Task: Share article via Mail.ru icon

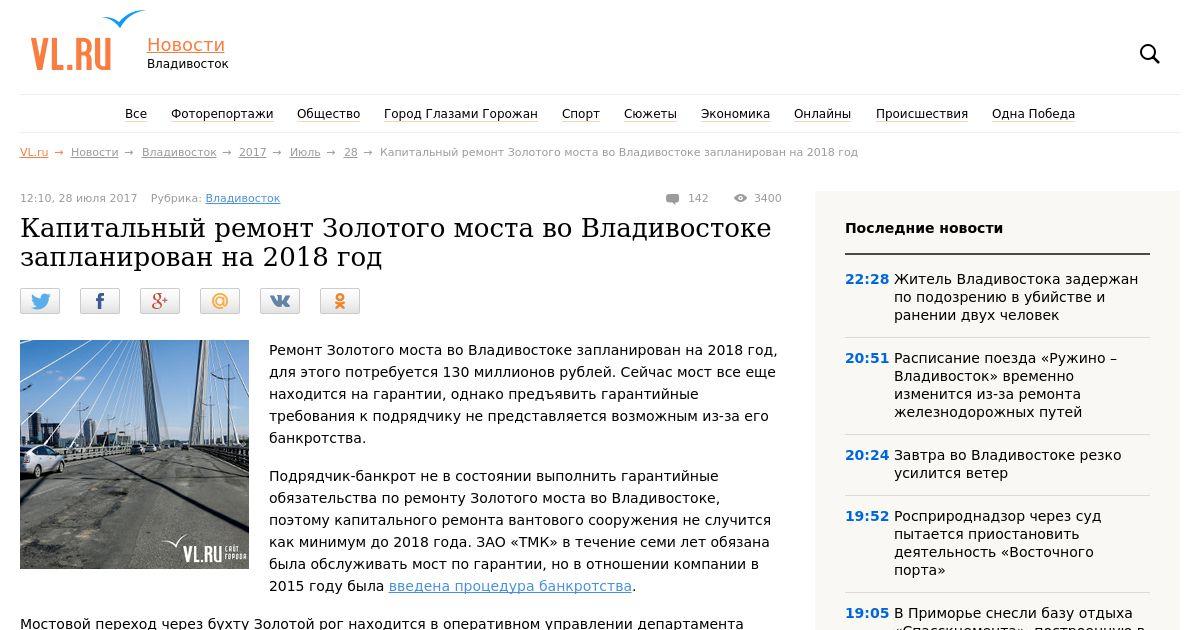Action: 220,301
